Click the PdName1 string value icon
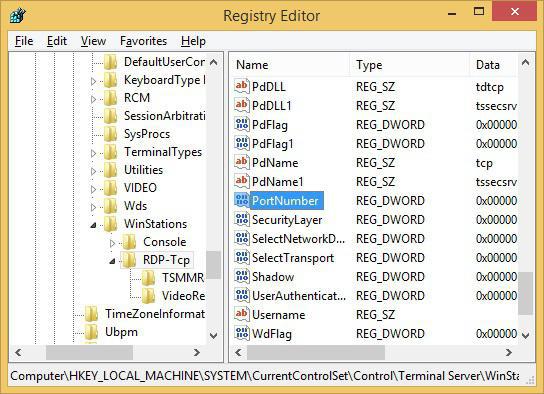 [x=241, y=181]
